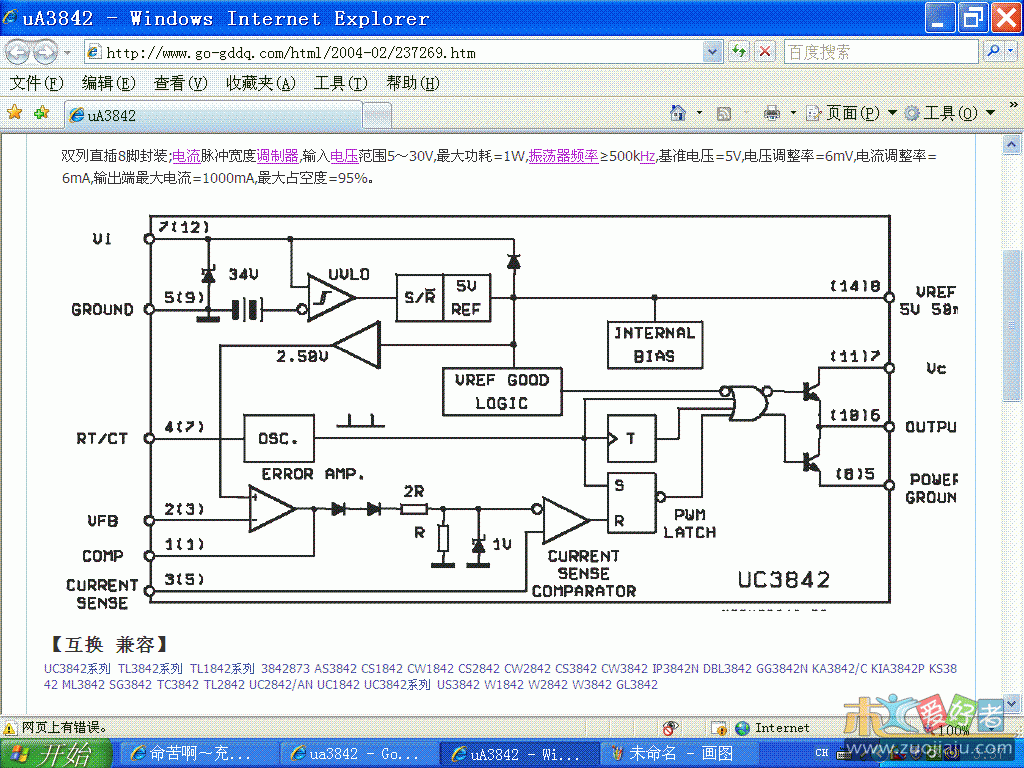
Task: Go forward using the Forward arrow button
Action: 44,52
